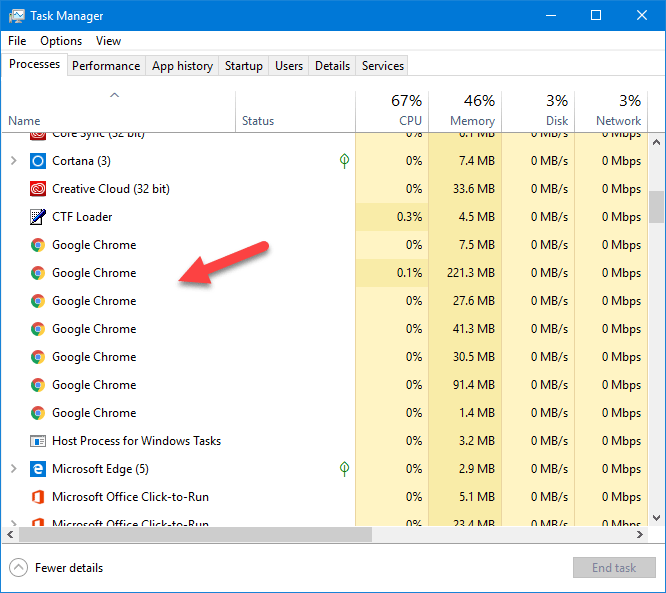Collapse view using Fewer details arrow

click(x=18, y=568)
